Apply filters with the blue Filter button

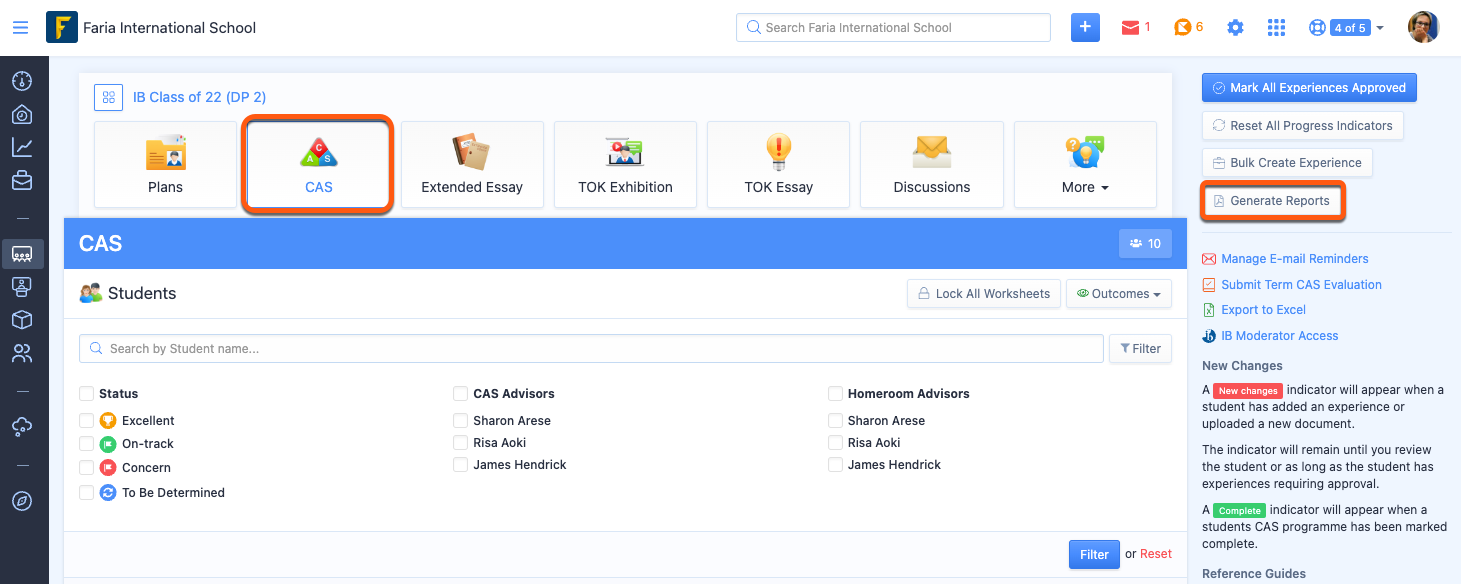pyautogui.click(x=1094, y=554)
